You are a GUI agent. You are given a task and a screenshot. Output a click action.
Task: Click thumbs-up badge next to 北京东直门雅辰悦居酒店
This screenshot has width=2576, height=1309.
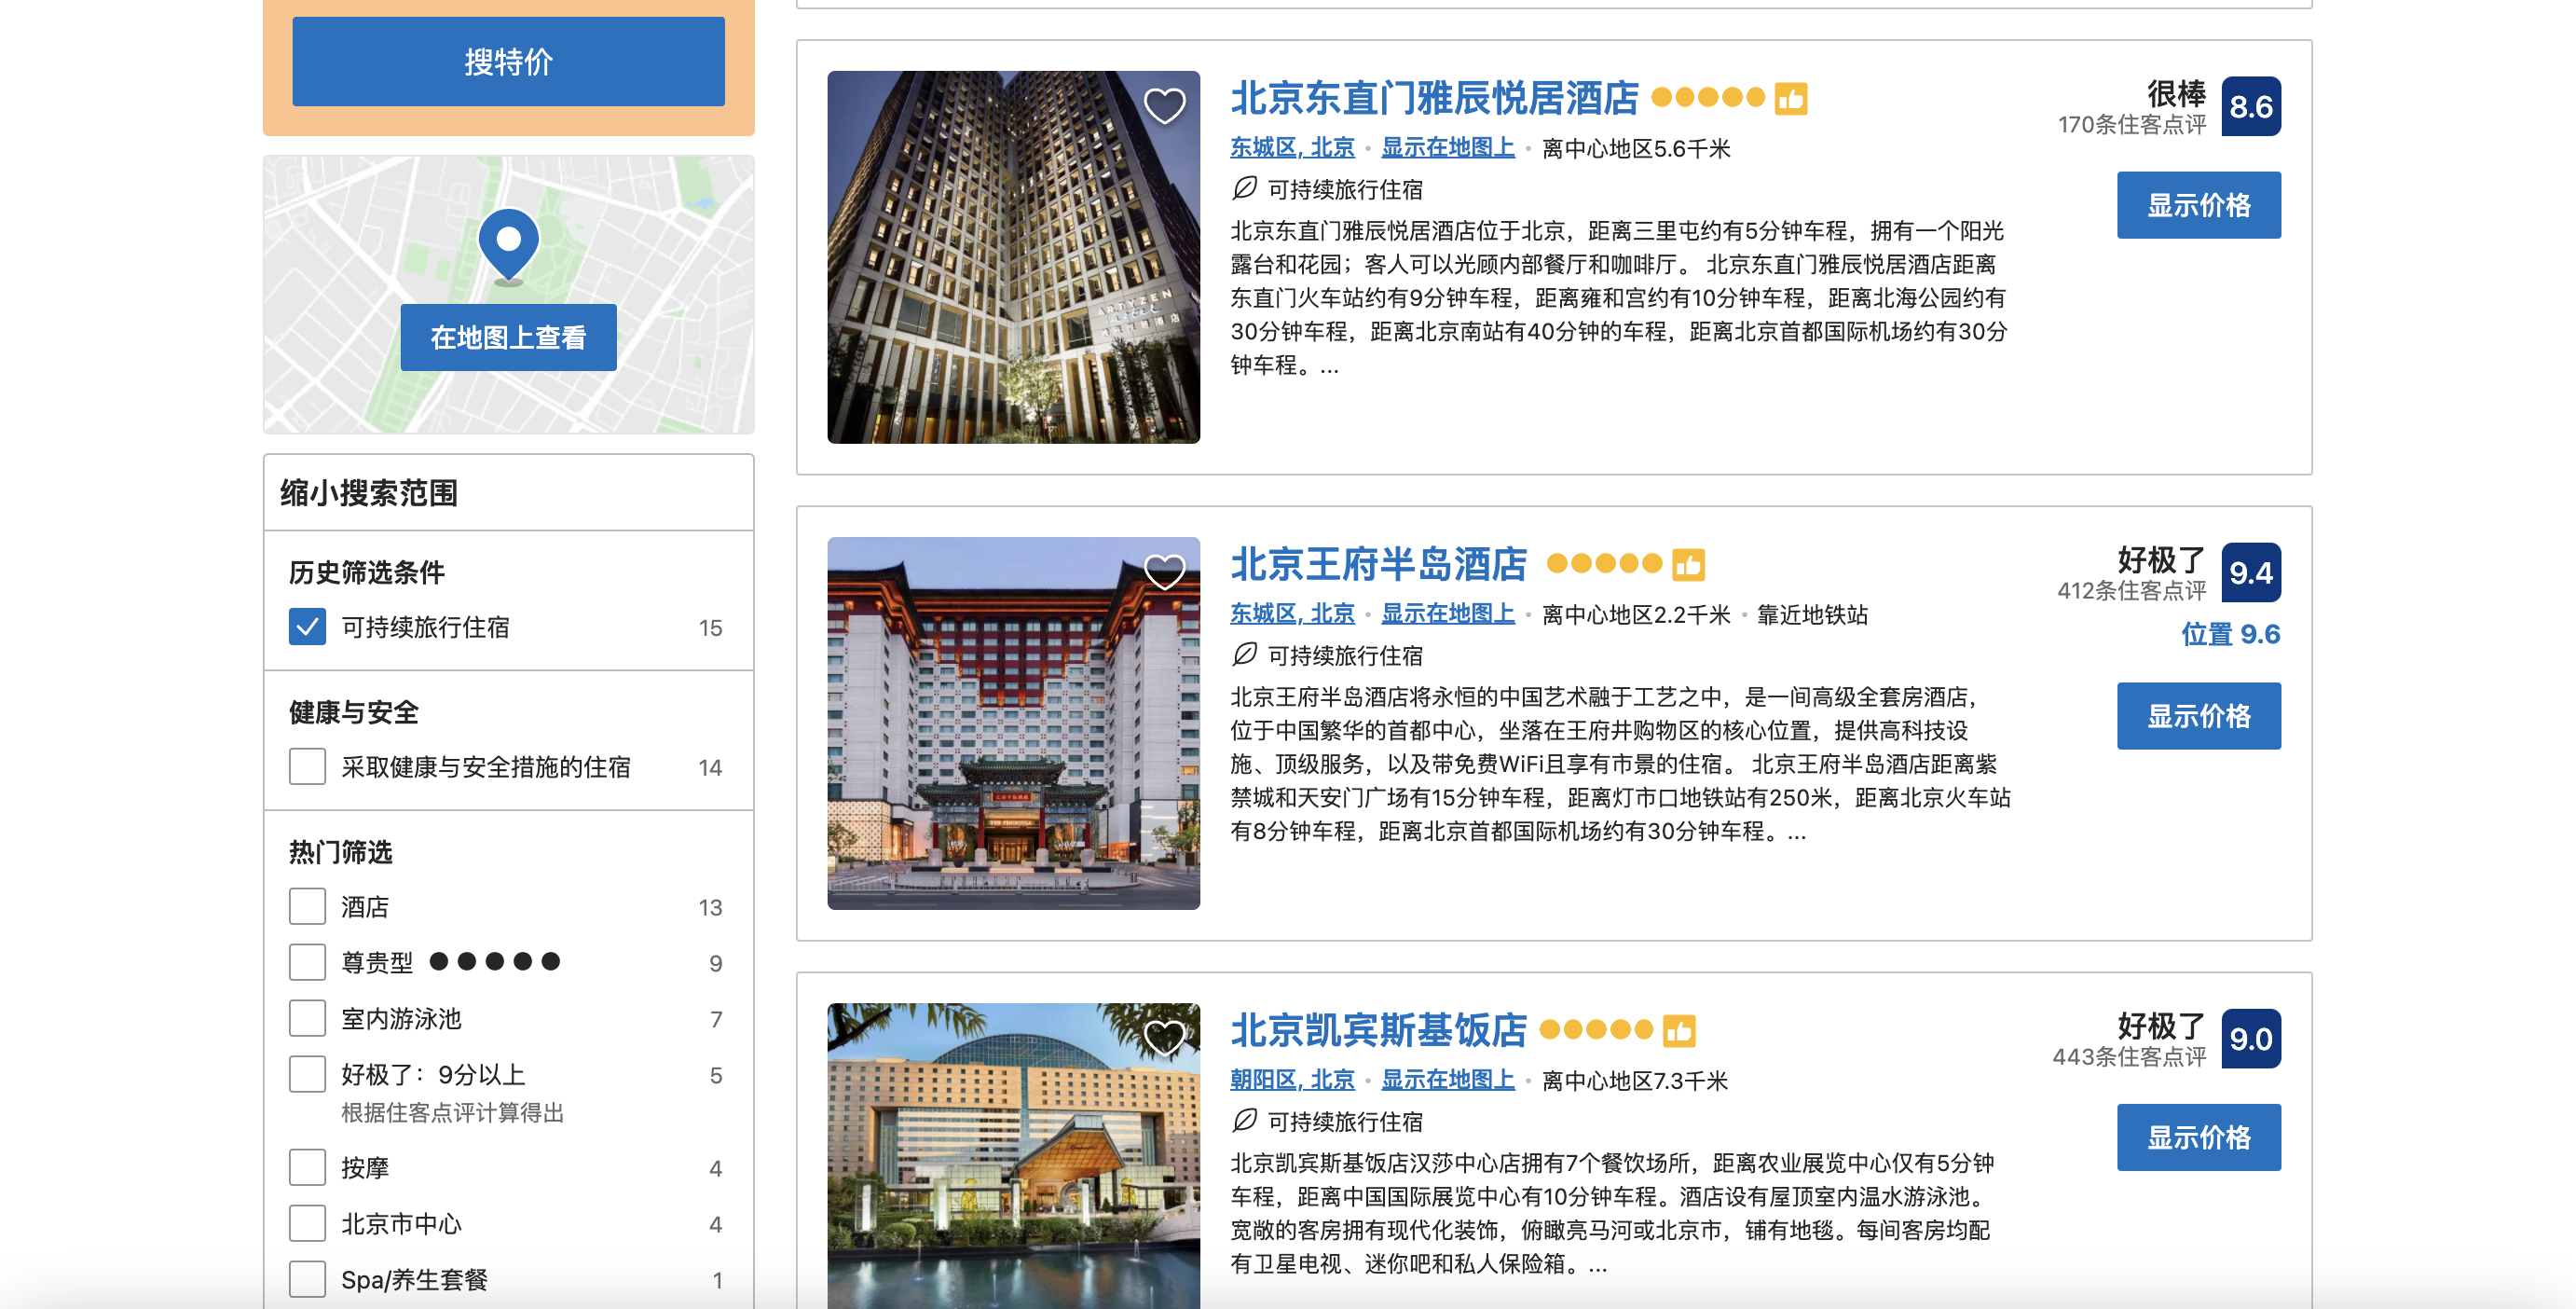pos(1790,99)
